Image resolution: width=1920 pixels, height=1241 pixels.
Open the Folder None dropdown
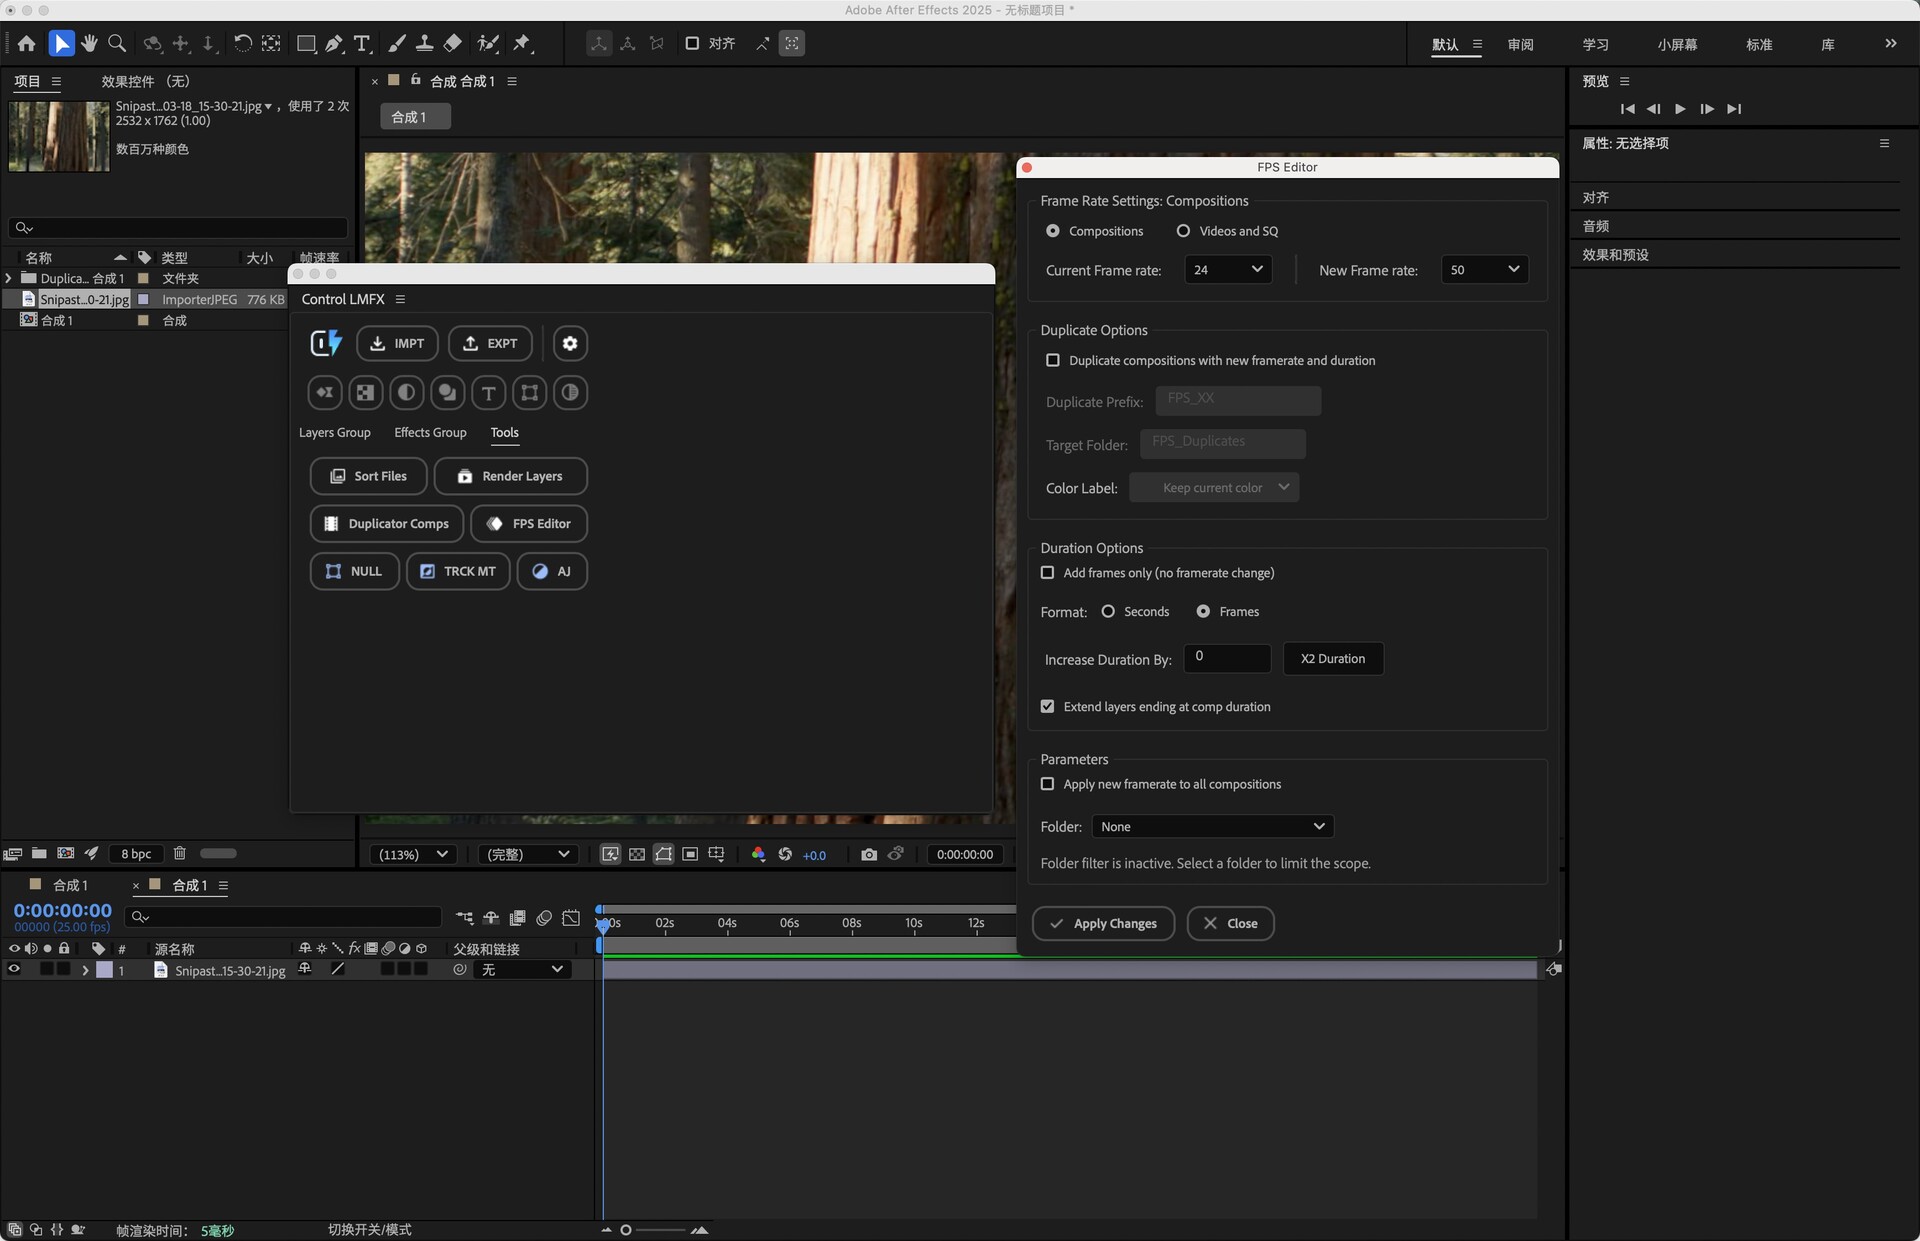tap(1212, 826)
